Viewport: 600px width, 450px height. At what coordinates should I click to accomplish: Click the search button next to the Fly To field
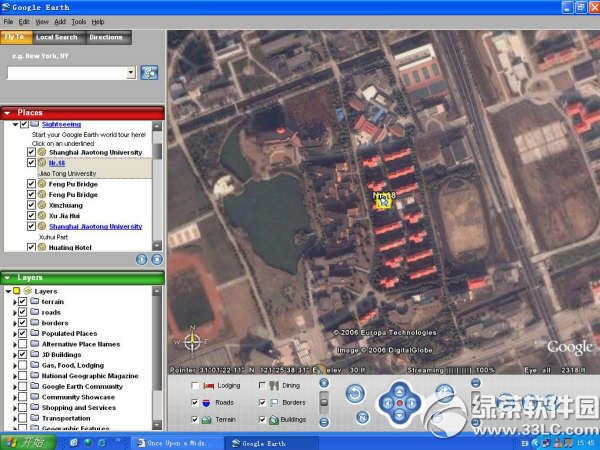click(x=149, y=72)
